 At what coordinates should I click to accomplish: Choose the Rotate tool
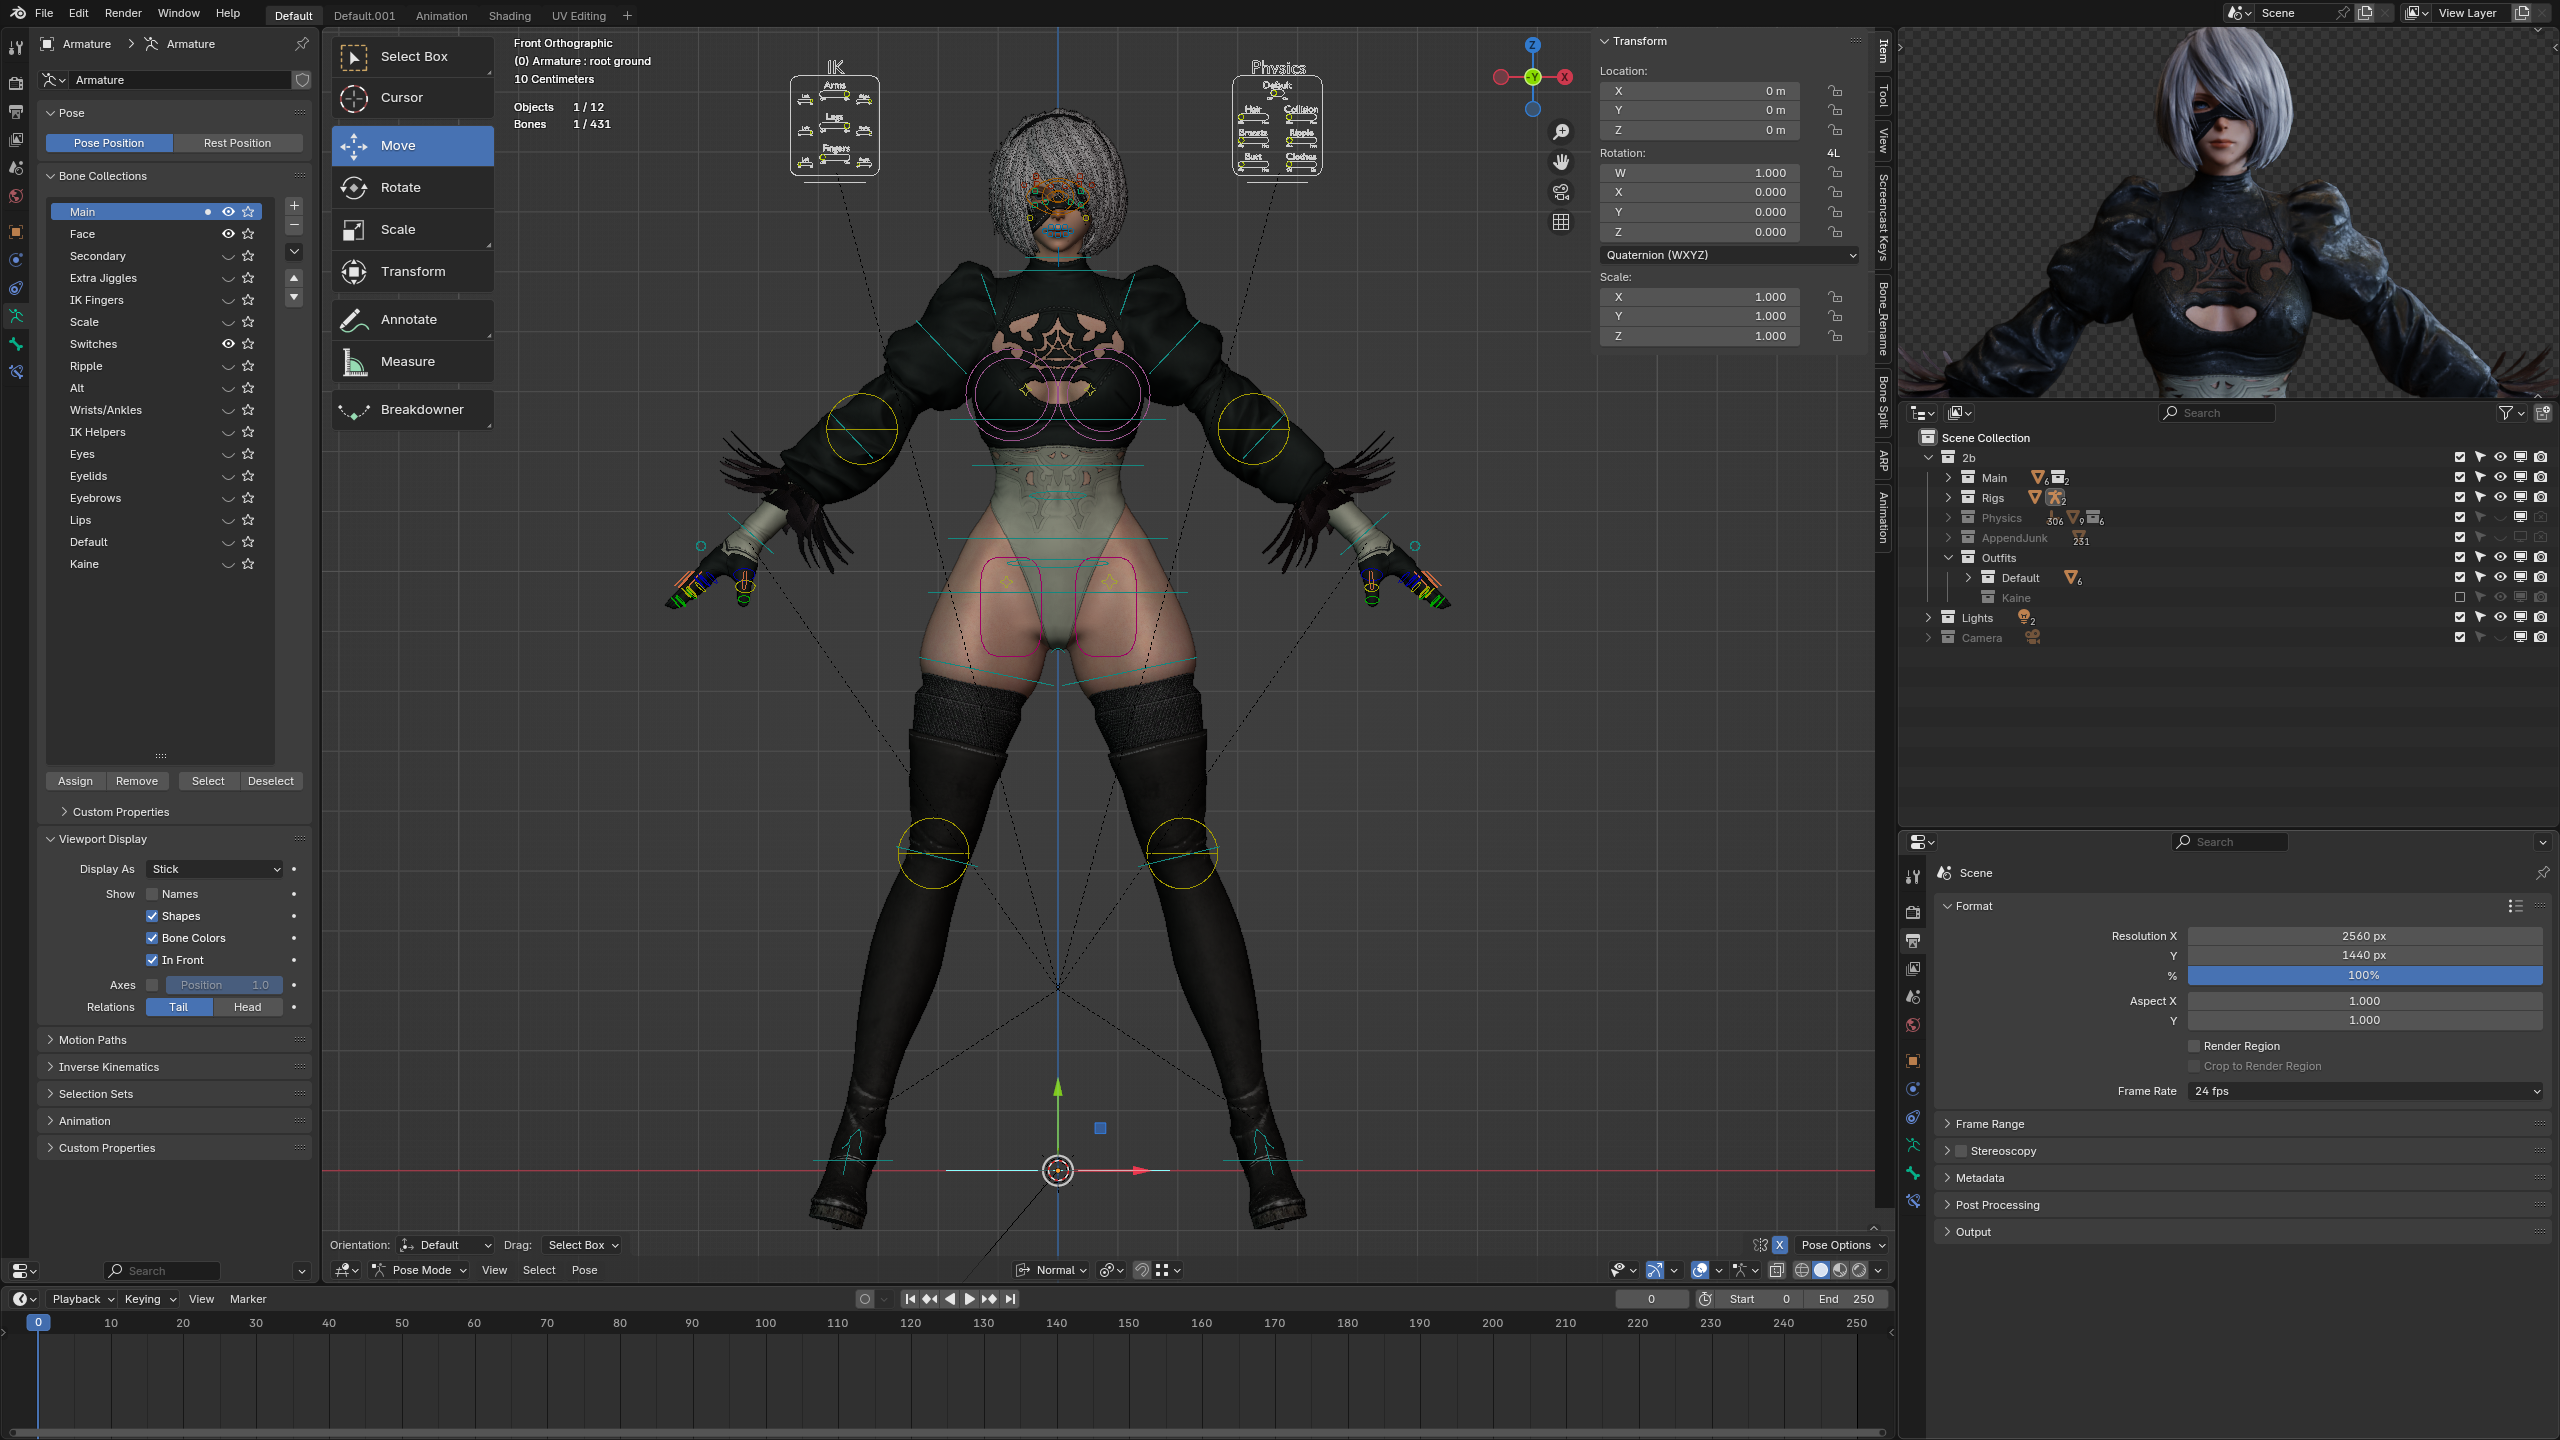[412, 188]
